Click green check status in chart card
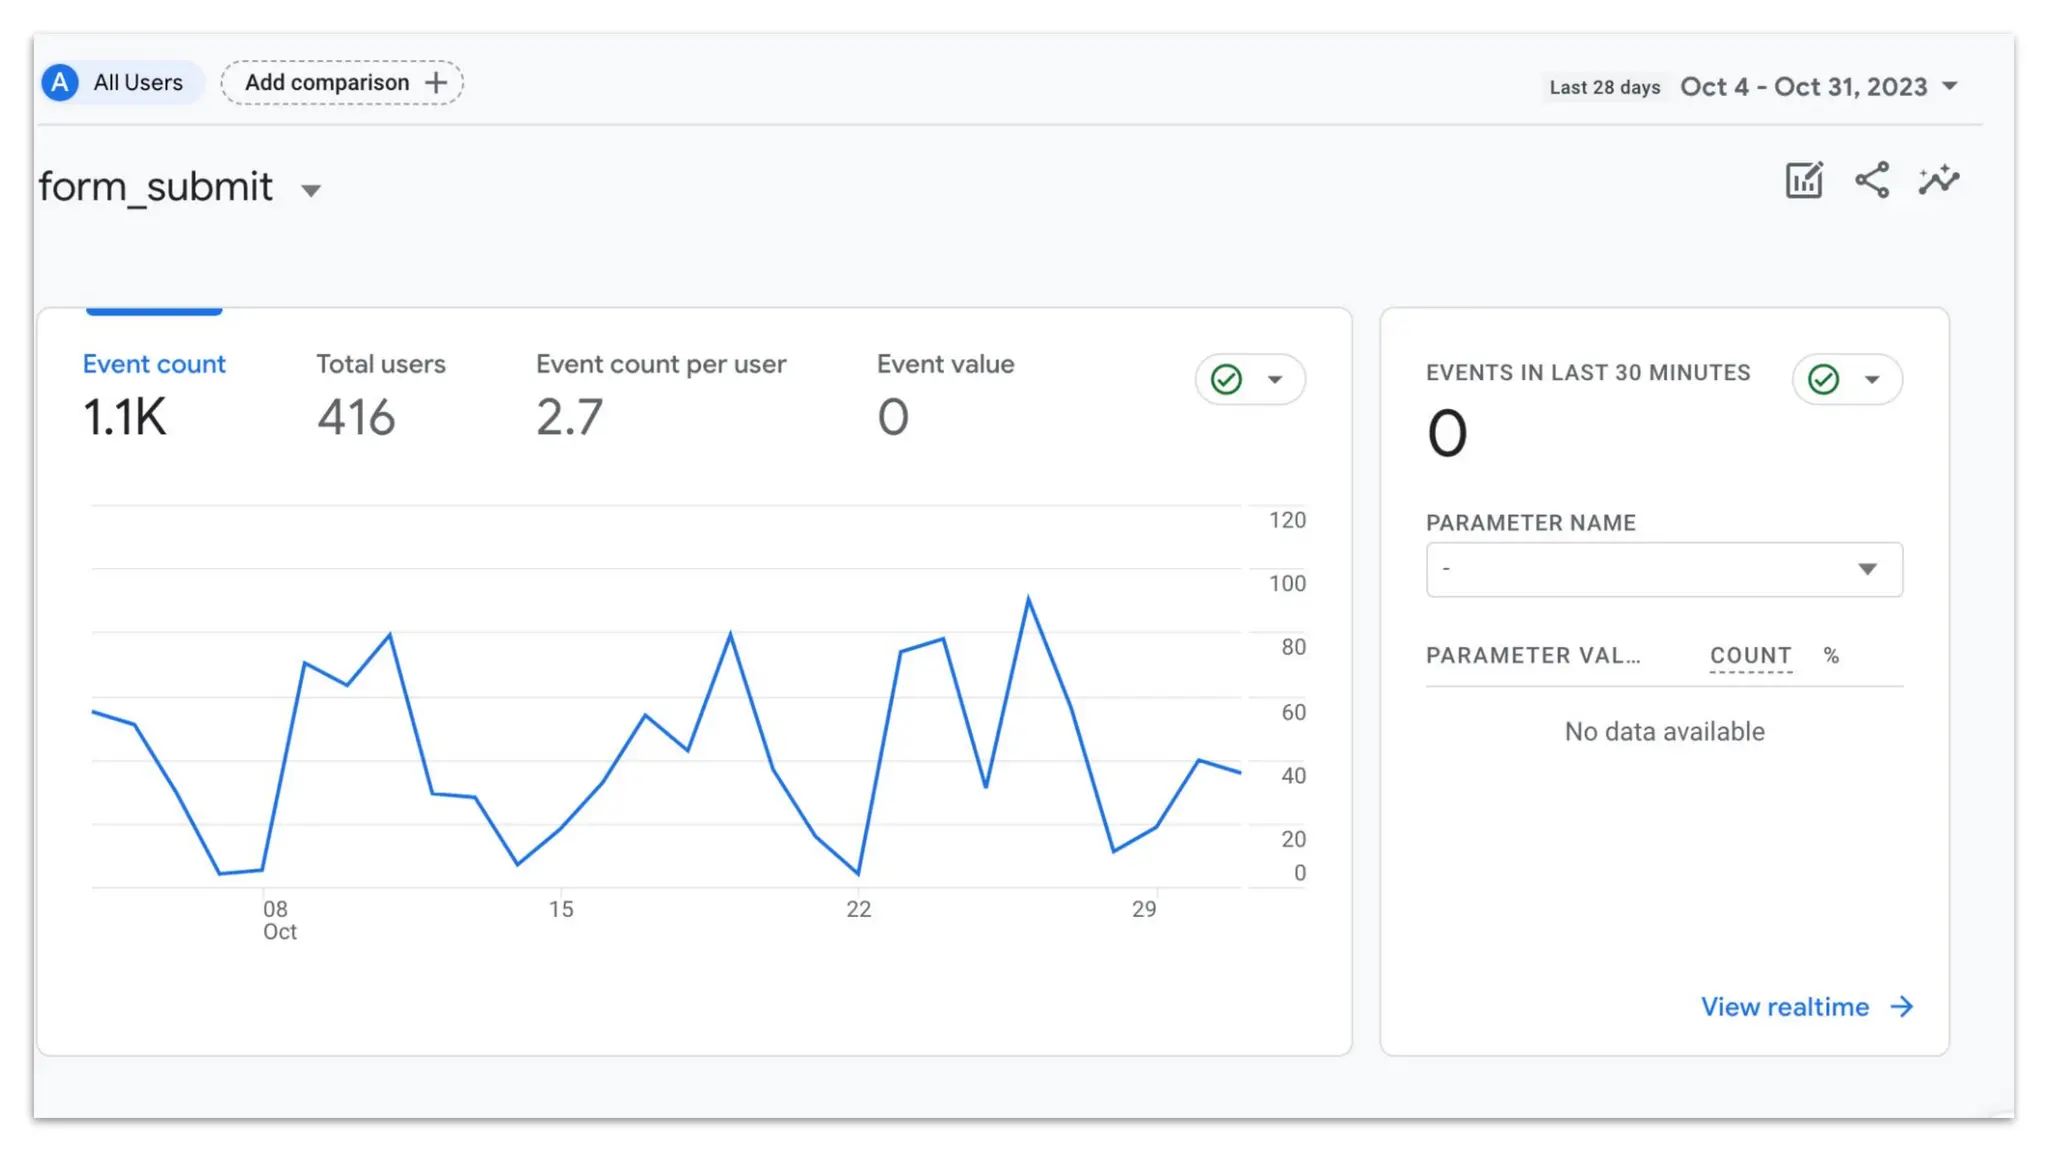 tap(1226, 380)
